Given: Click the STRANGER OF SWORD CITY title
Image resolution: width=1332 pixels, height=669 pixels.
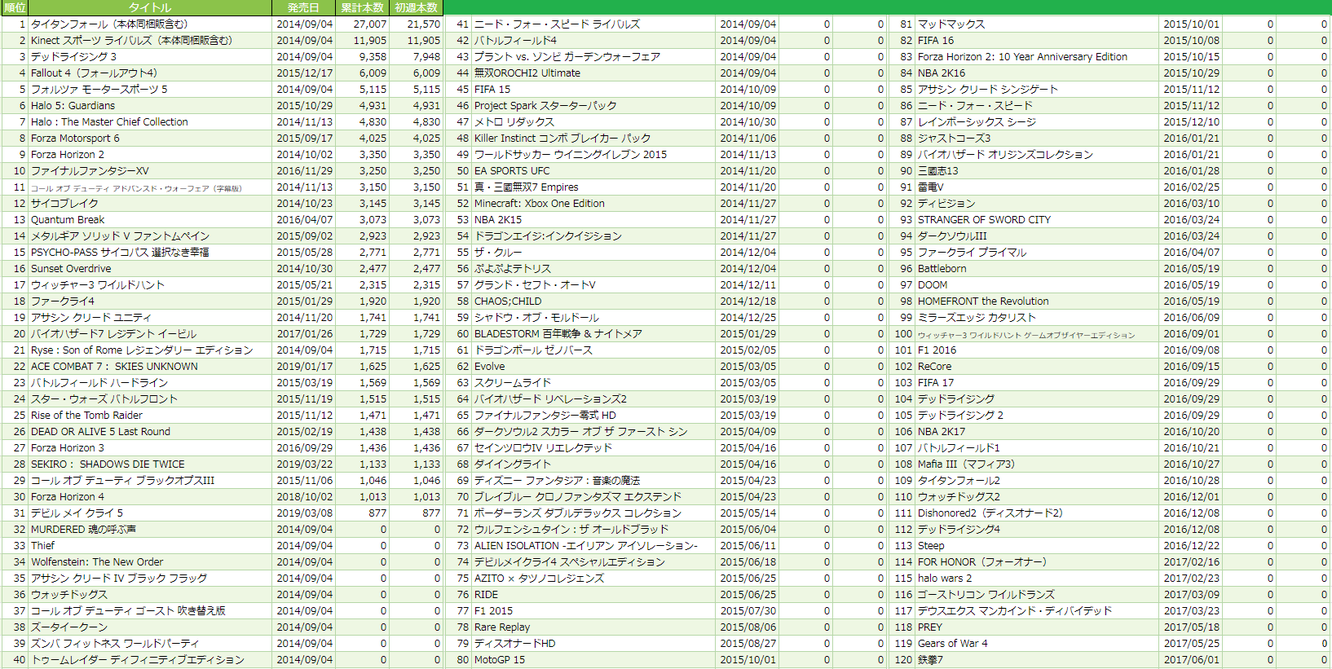Looking at the screenshot, I should [x=984, y=220].
